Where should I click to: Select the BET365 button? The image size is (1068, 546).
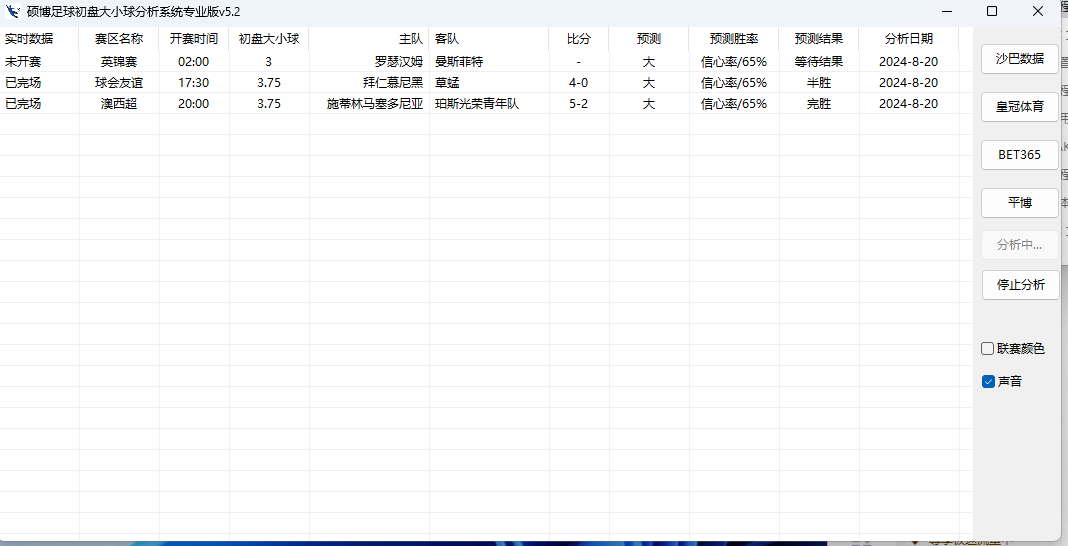pos(1019,155)
